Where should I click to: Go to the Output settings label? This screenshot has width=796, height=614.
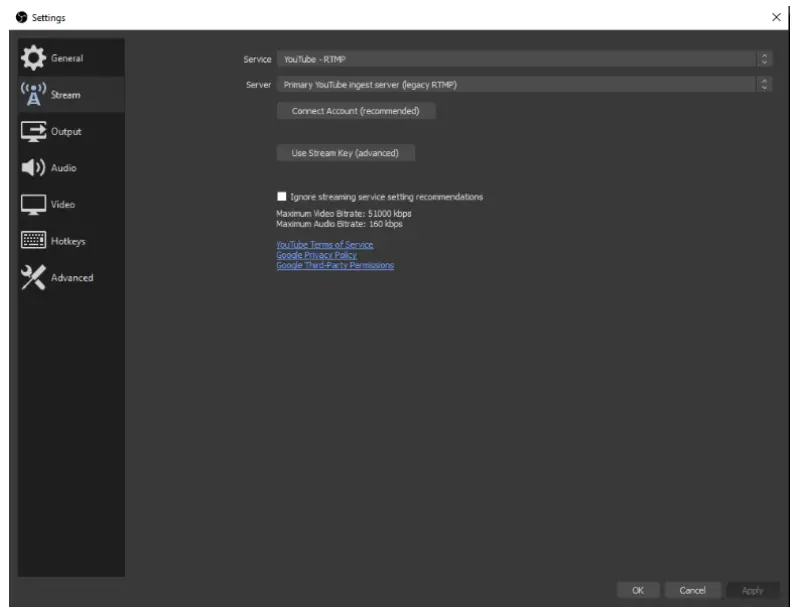[66, 132]
